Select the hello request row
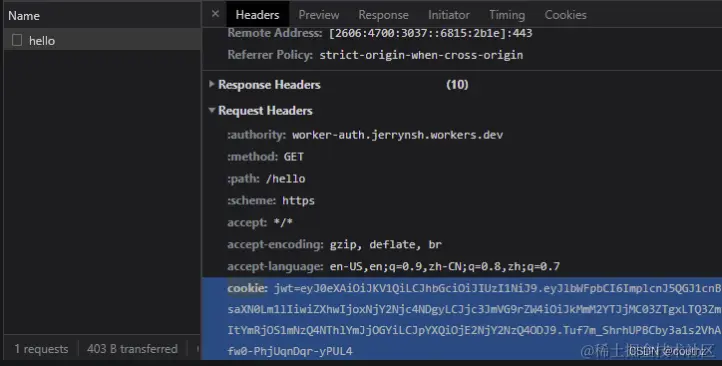 pos(102,40)
